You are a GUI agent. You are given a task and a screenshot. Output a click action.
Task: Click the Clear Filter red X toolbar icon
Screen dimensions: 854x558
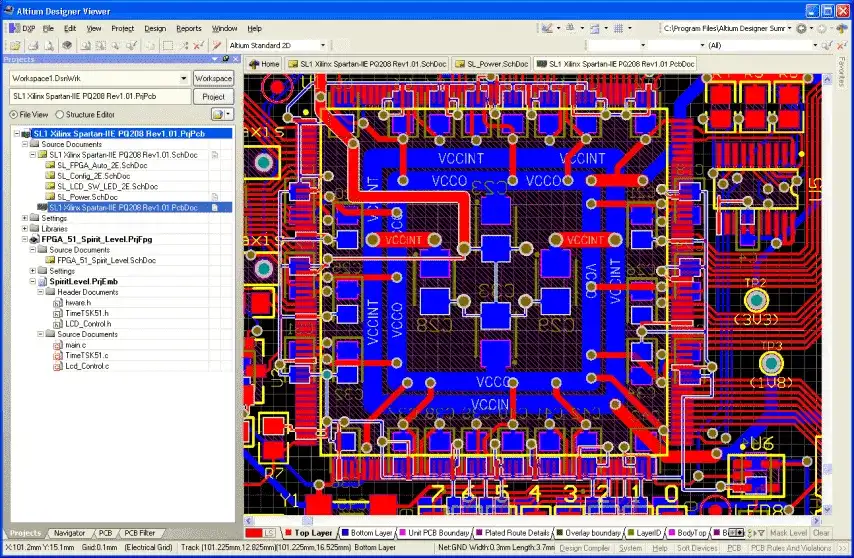coord(198,46)
